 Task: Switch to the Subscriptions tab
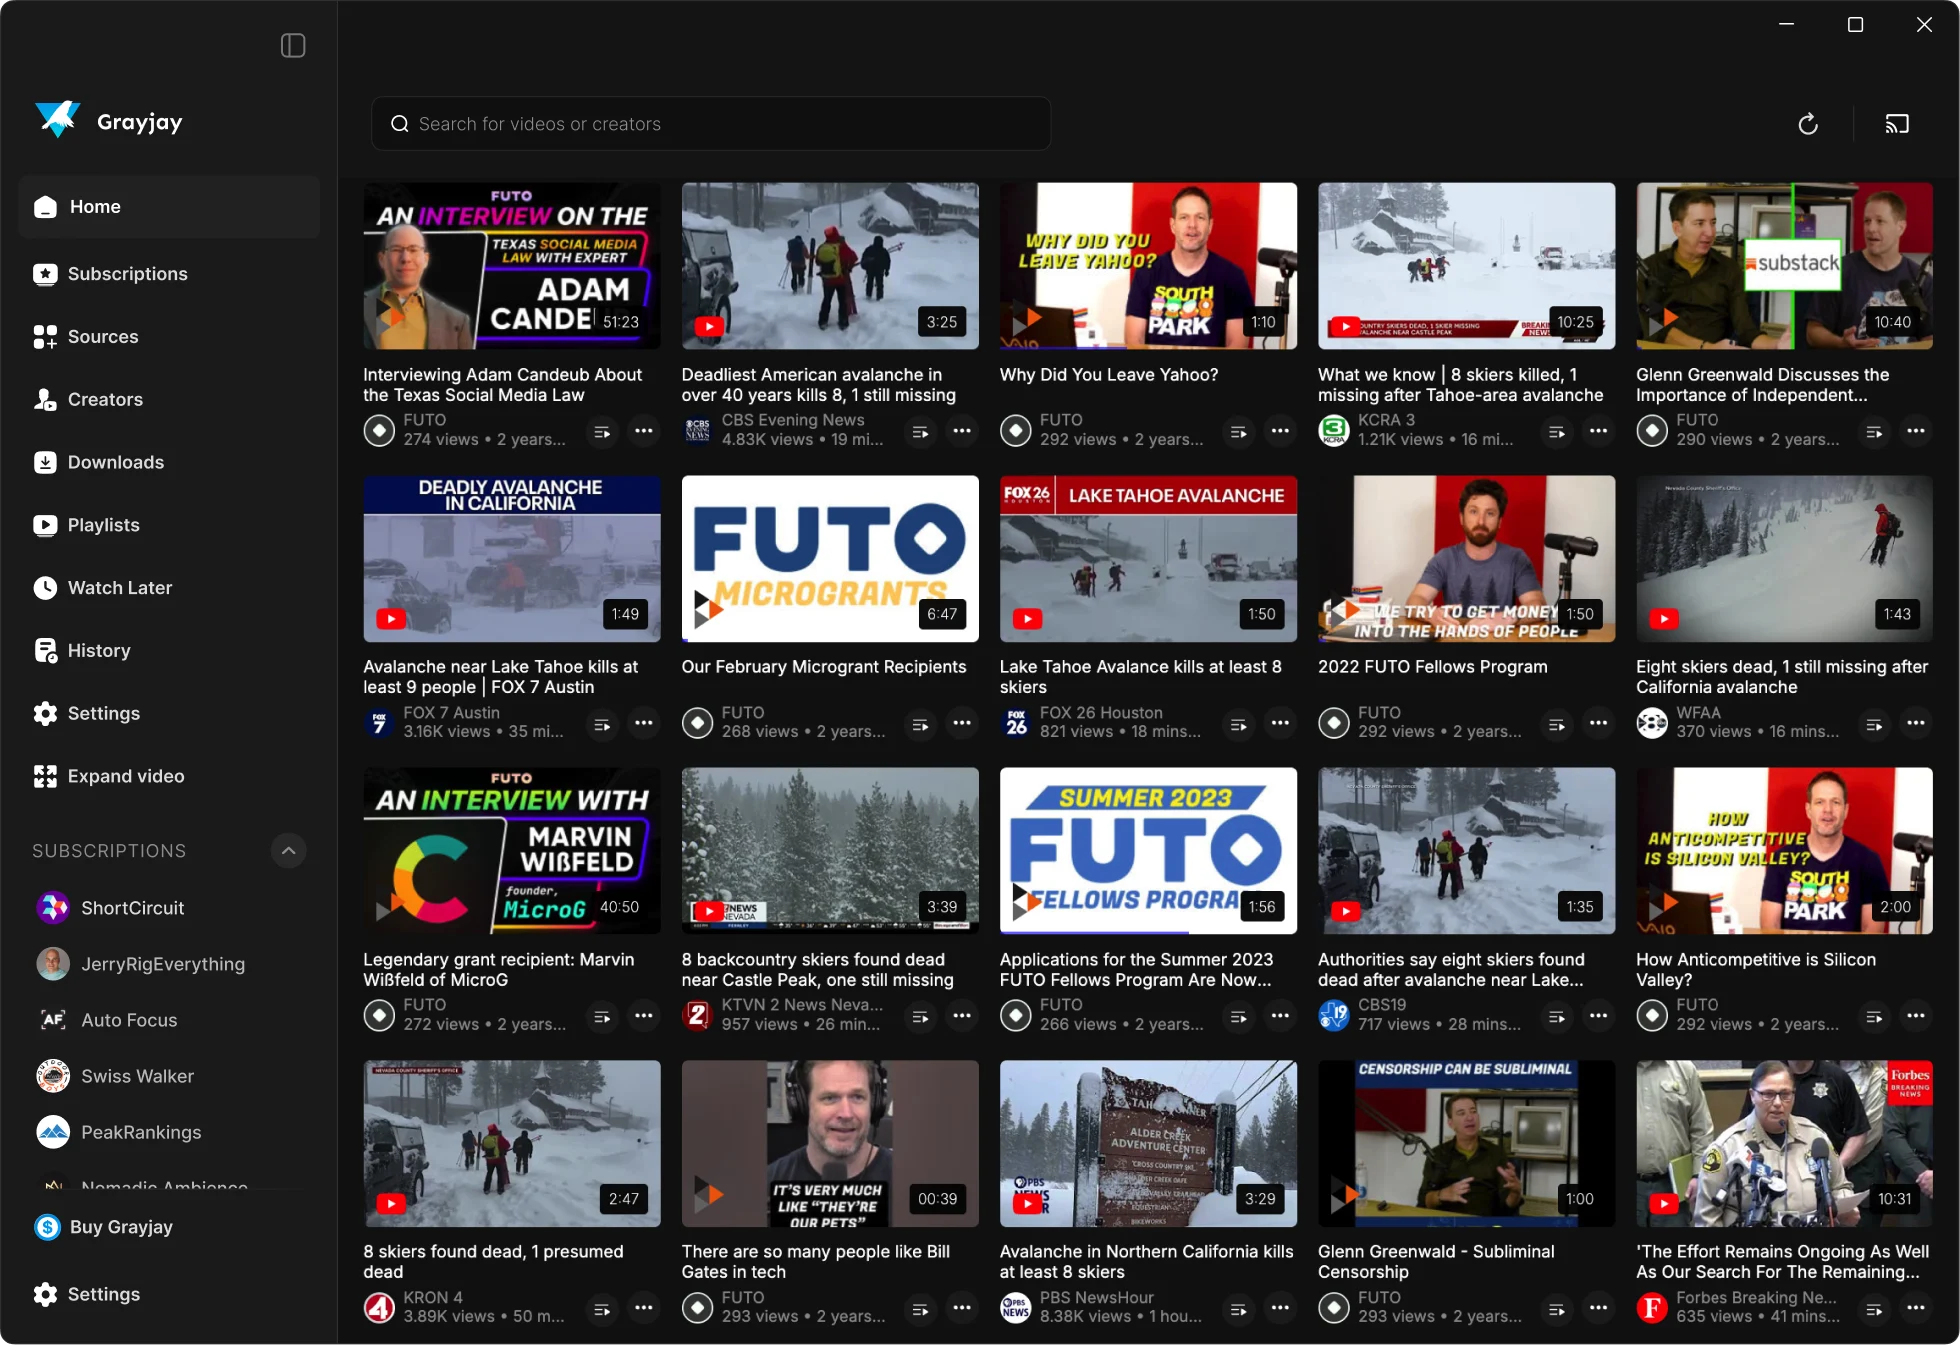click(x=127, y=274)
